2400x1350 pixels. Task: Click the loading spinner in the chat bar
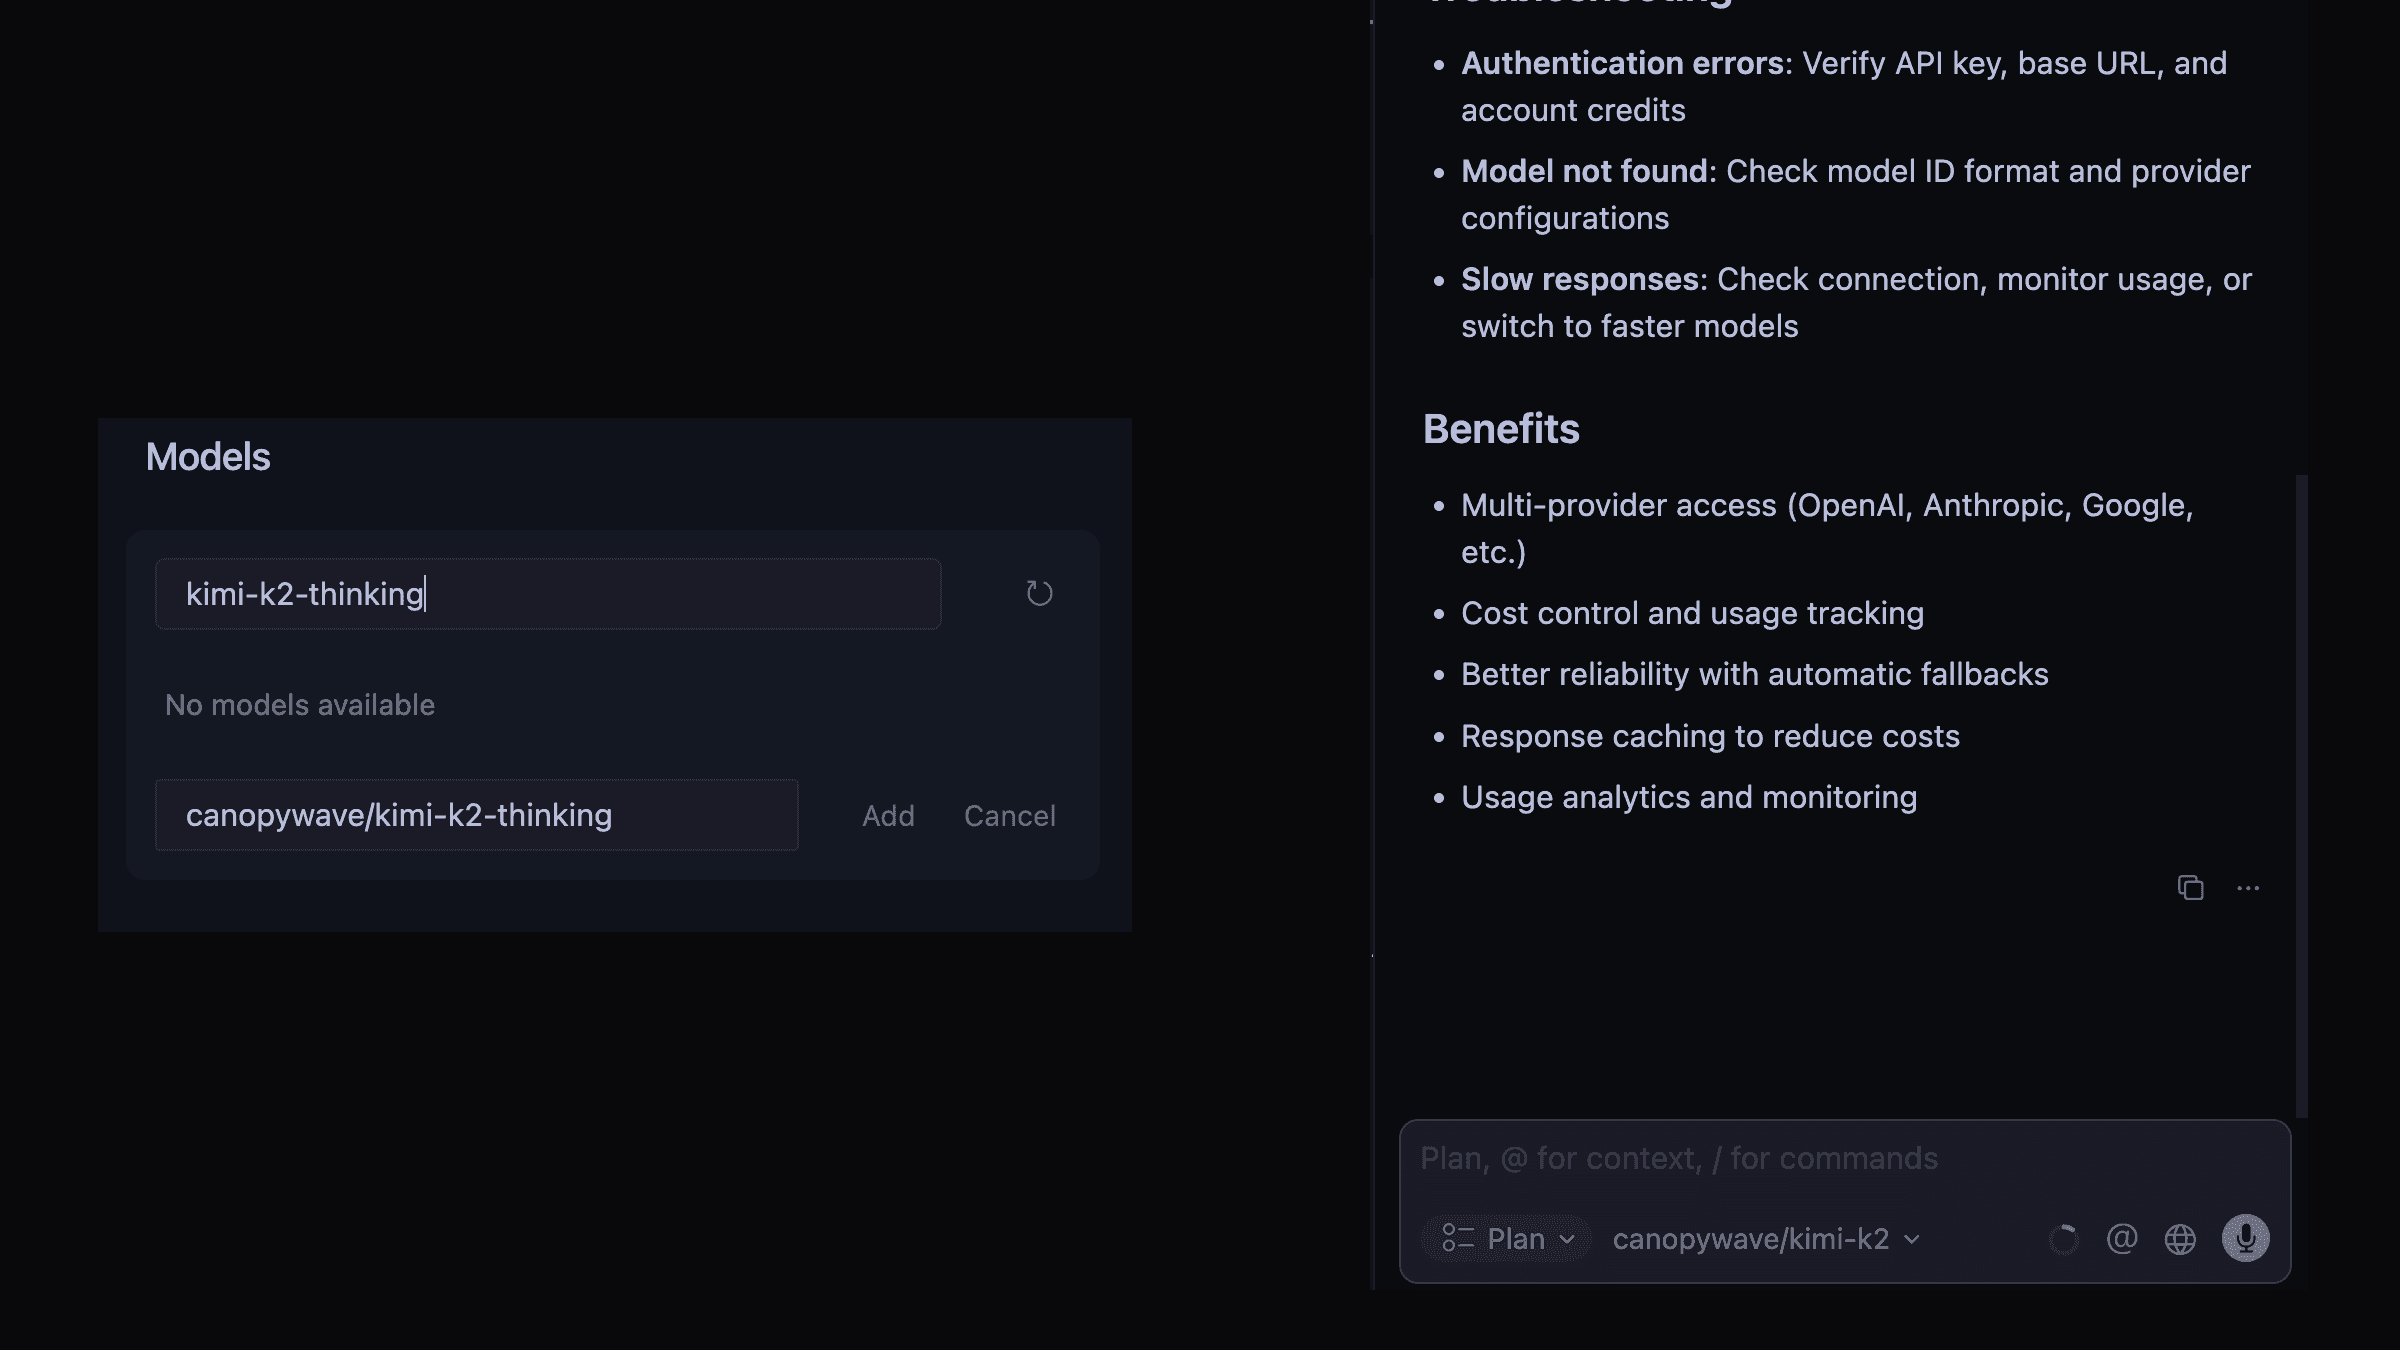coord(2063,1238)
